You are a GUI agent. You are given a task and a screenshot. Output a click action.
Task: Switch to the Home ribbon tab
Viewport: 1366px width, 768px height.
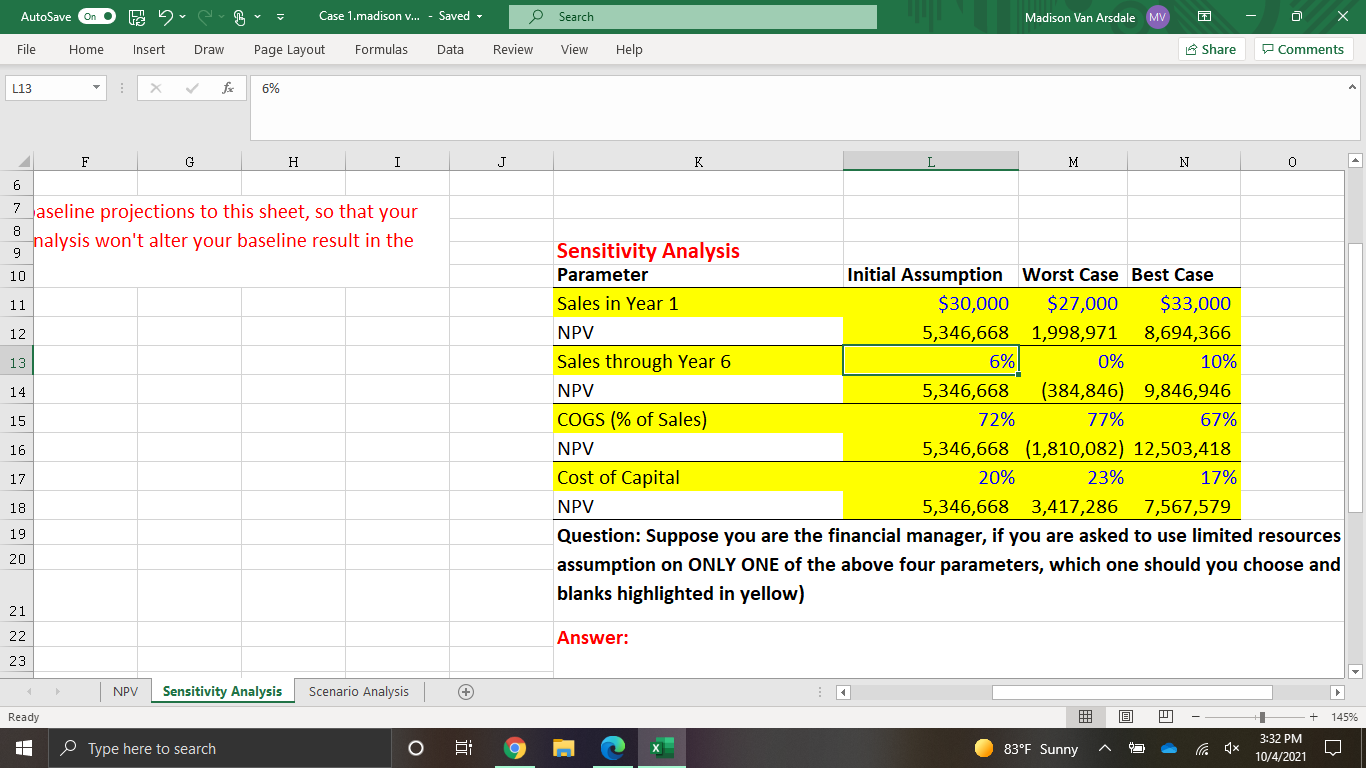pyautogui.click(x=86, y=49)
